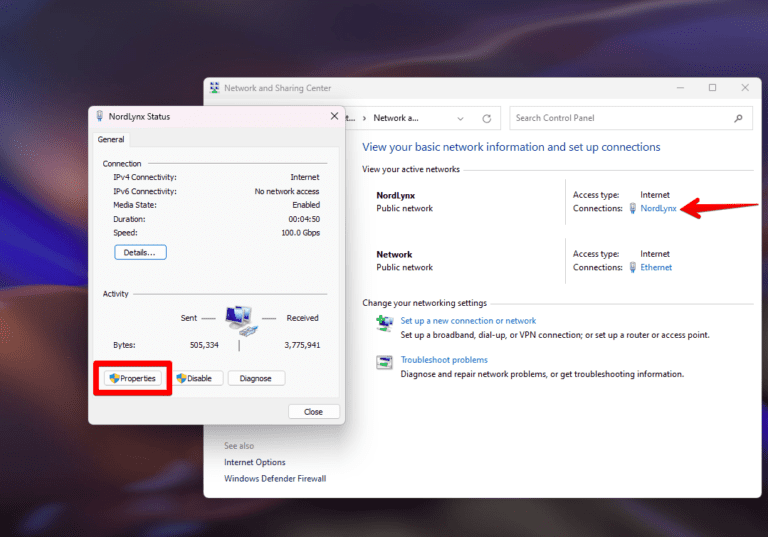Open connection Details
768x537 pixels.
click(140, 252)
